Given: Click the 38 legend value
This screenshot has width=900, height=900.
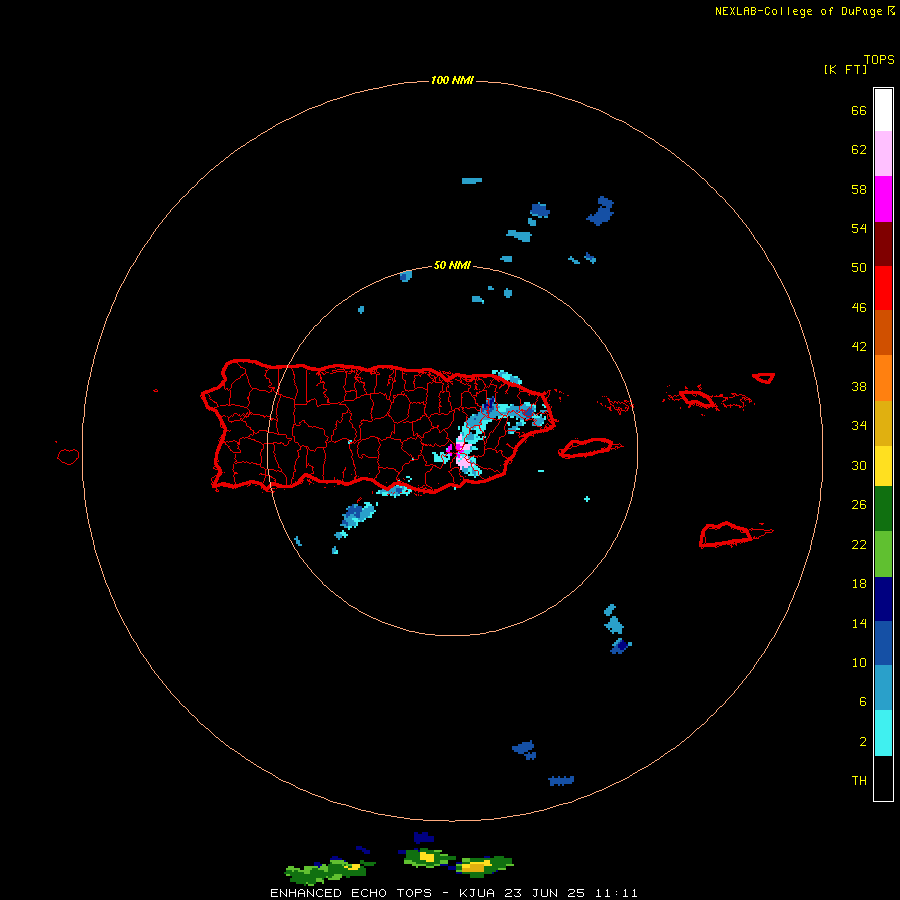Looking at the screenshot, I should [x=859, y=387].
